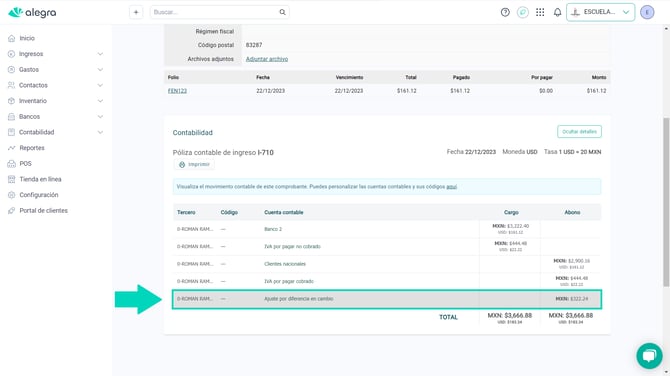Expand the Bancos menu chevron
Screen dimensions: 670x376
(100, 117)
